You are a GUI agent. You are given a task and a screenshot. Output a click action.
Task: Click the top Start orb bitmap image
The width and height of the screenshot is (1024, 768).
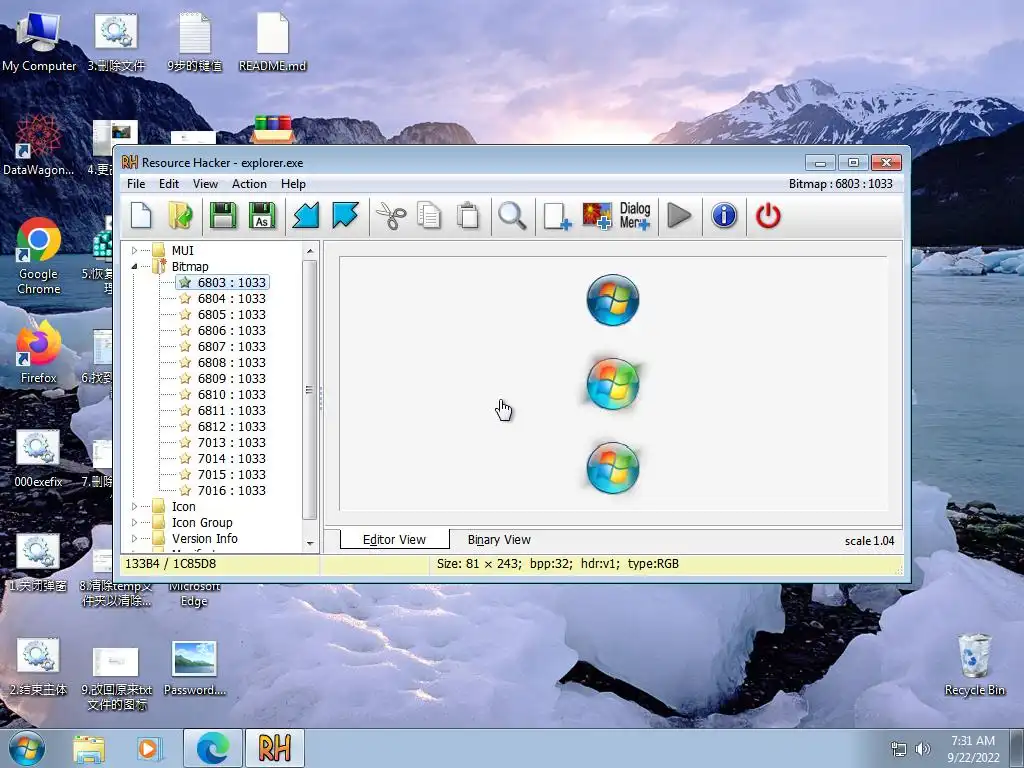coord(613,300)
